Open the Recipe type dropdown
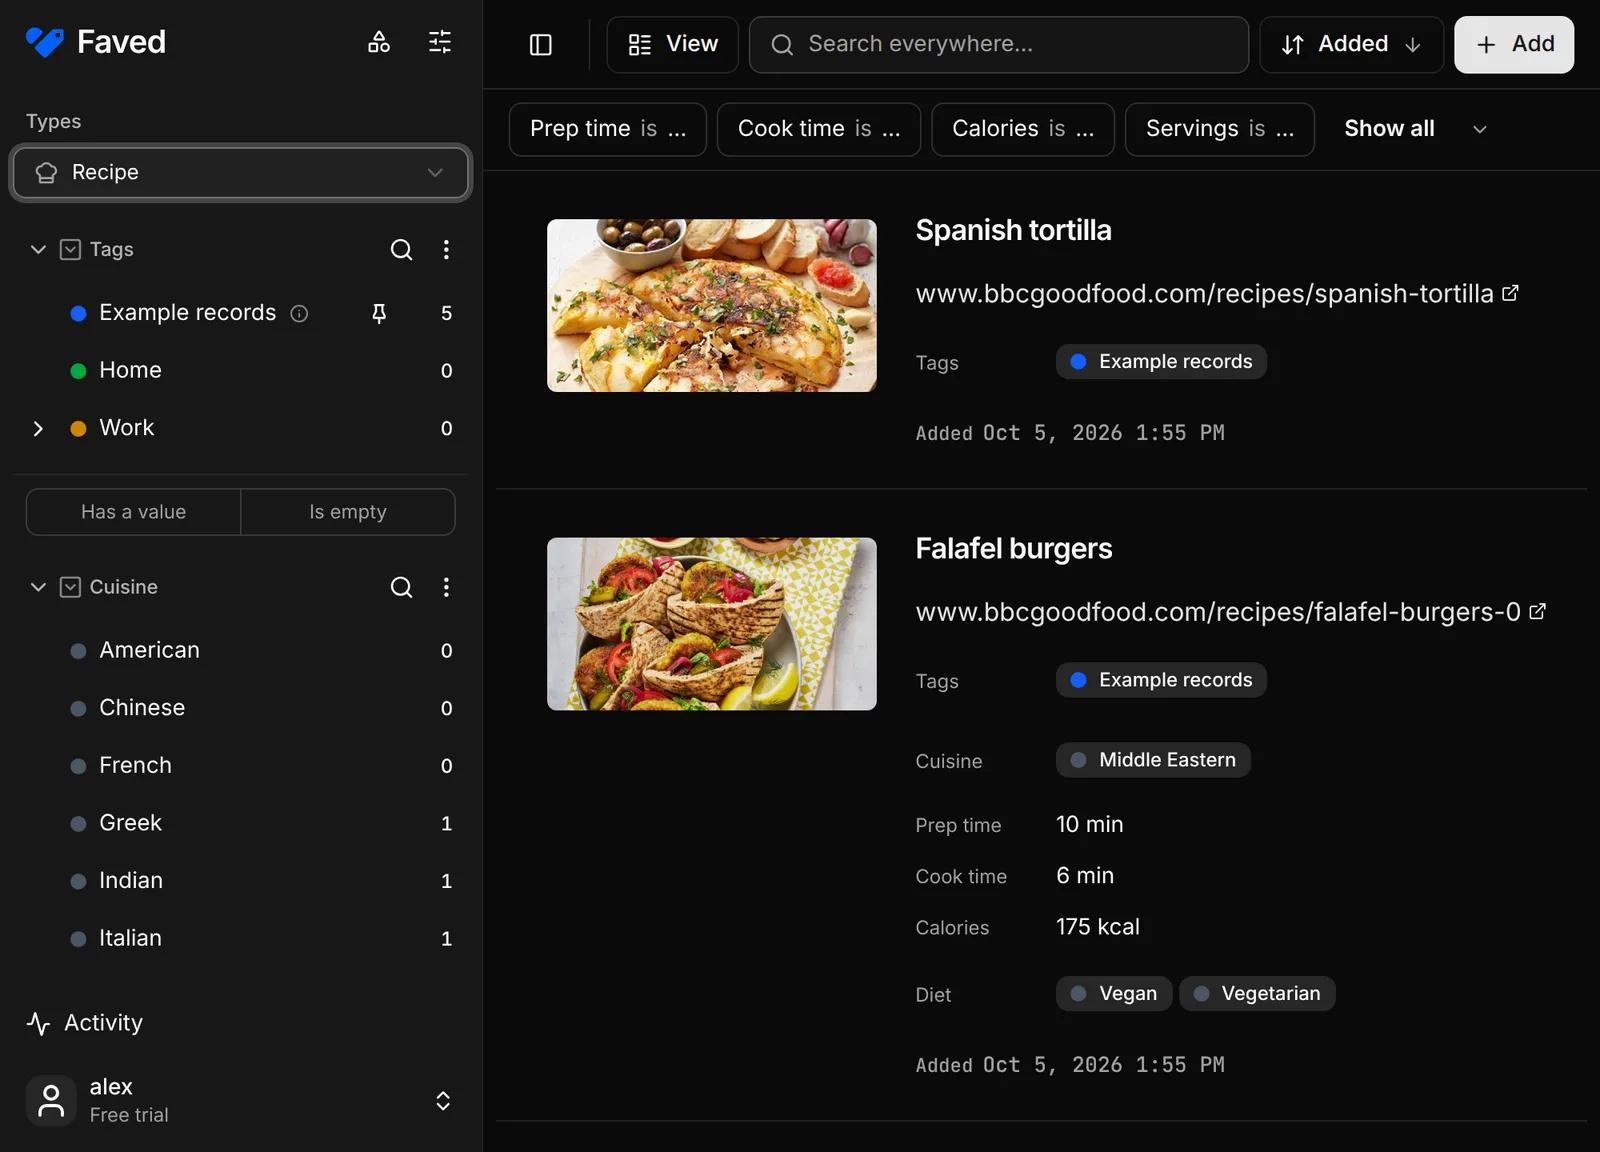The image size is (1600, 1152). click(240, 173)
